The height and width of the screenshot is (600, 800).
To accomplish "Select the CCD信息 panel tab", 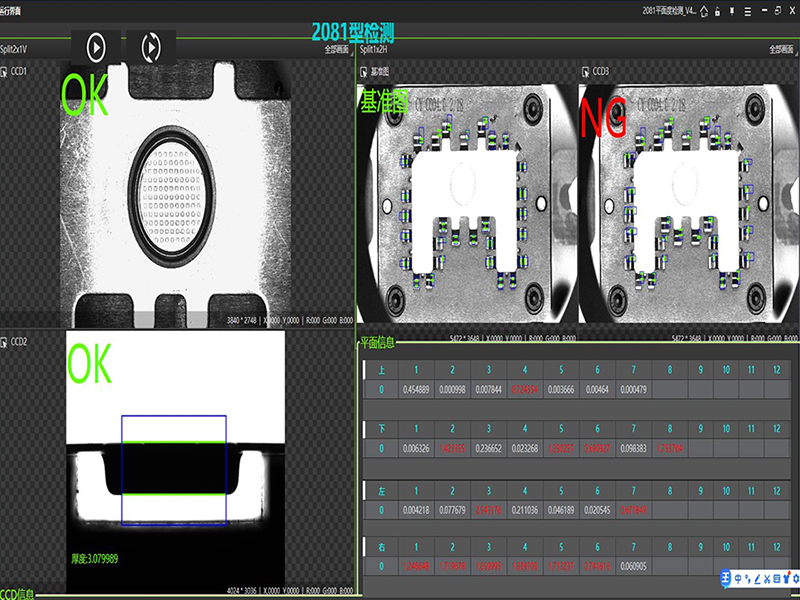I will (x=18, y=594).
